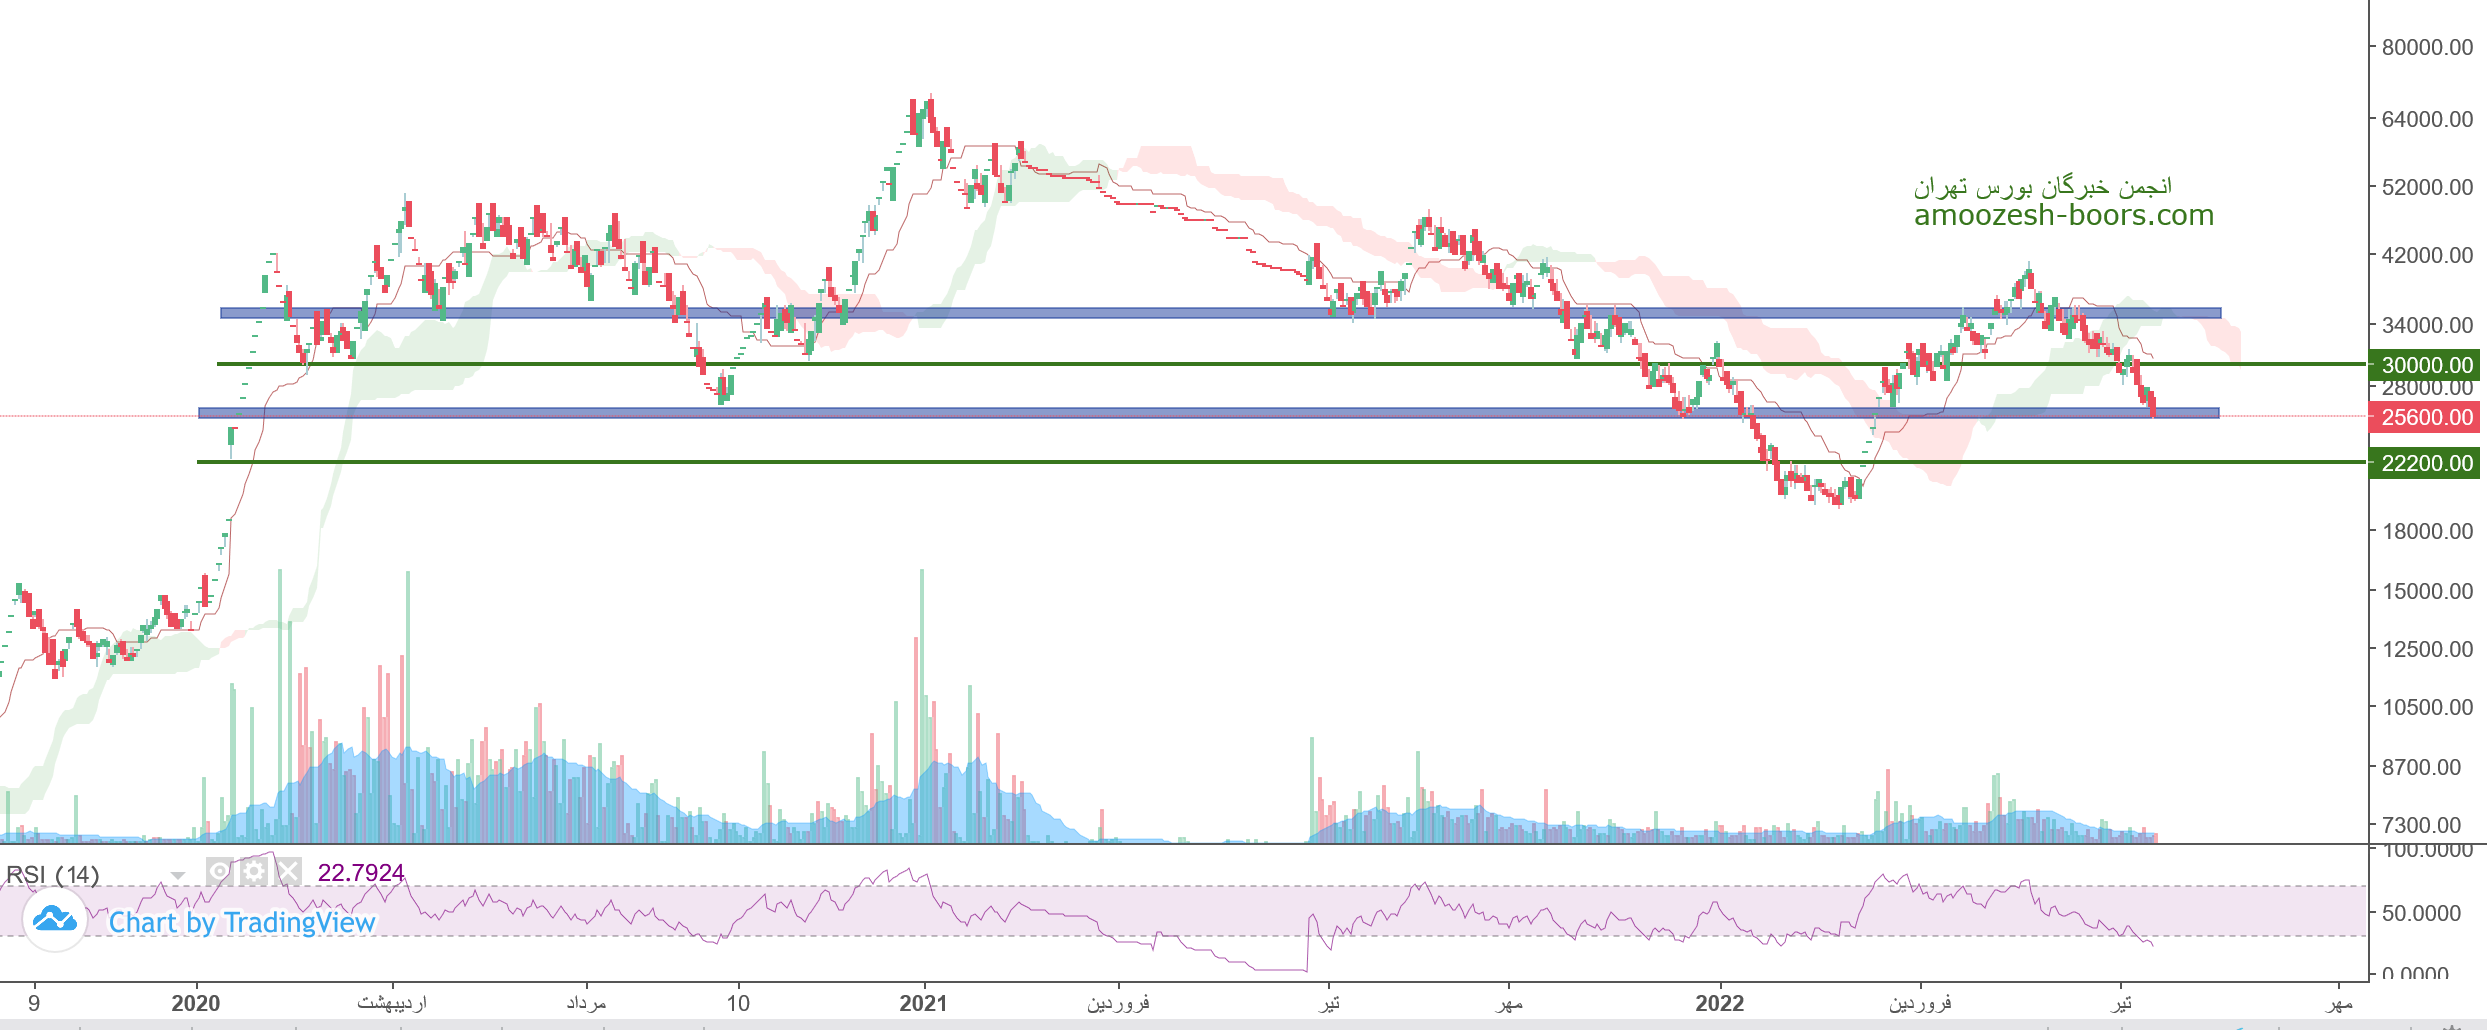Click the 2021 label on time axis
This screenshot has height=1030, width=2487.
(x=922, y=1003)
